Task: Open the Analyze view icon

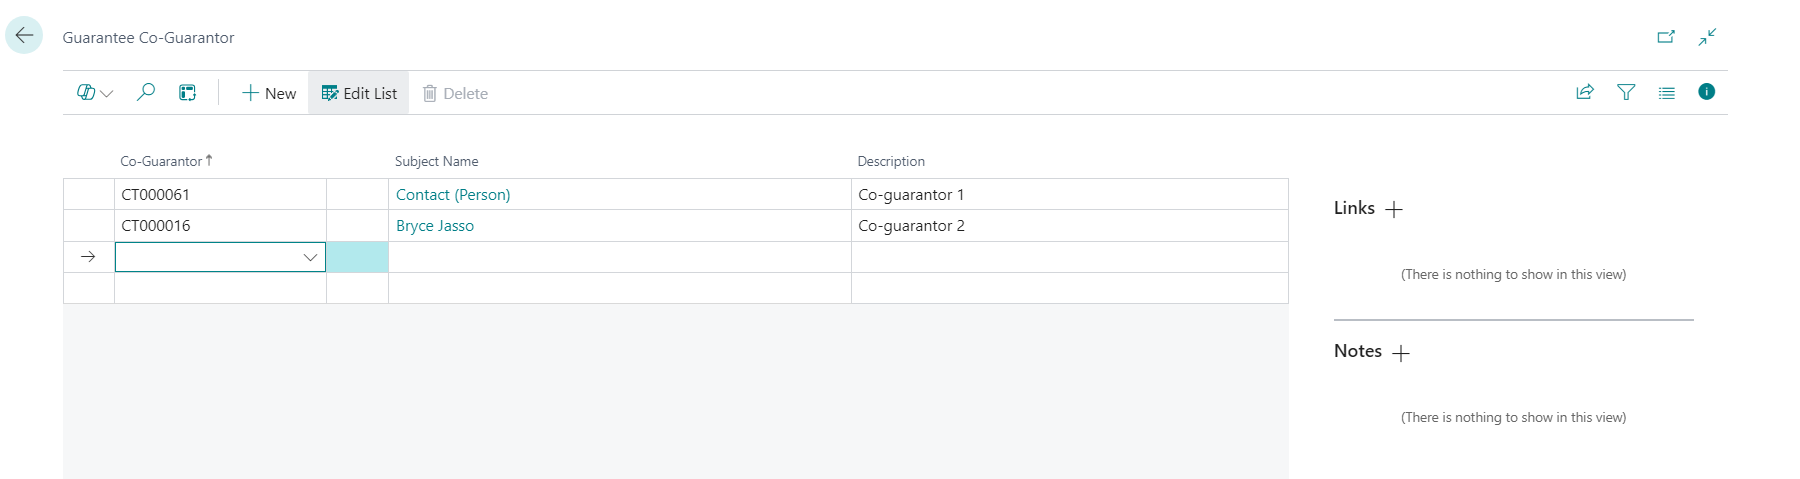Action: point(187,93)
